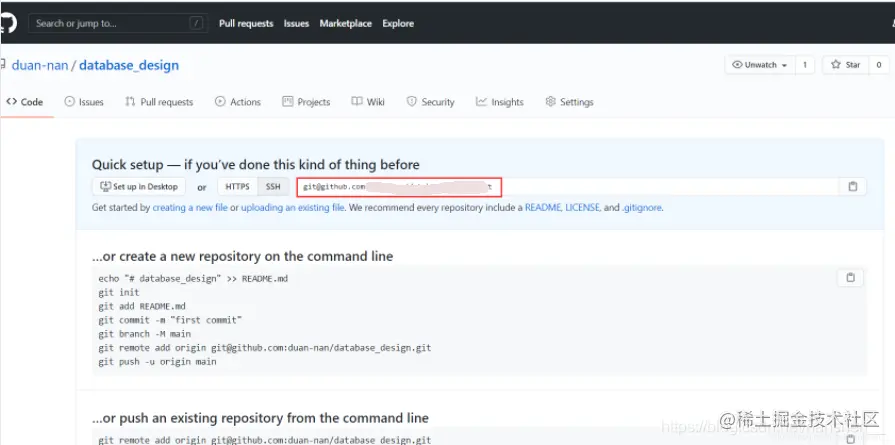Image resolution: width=895 pixels, height=445 pixels.
Task: Open the Security tab
Action: [x=430, y=102]
